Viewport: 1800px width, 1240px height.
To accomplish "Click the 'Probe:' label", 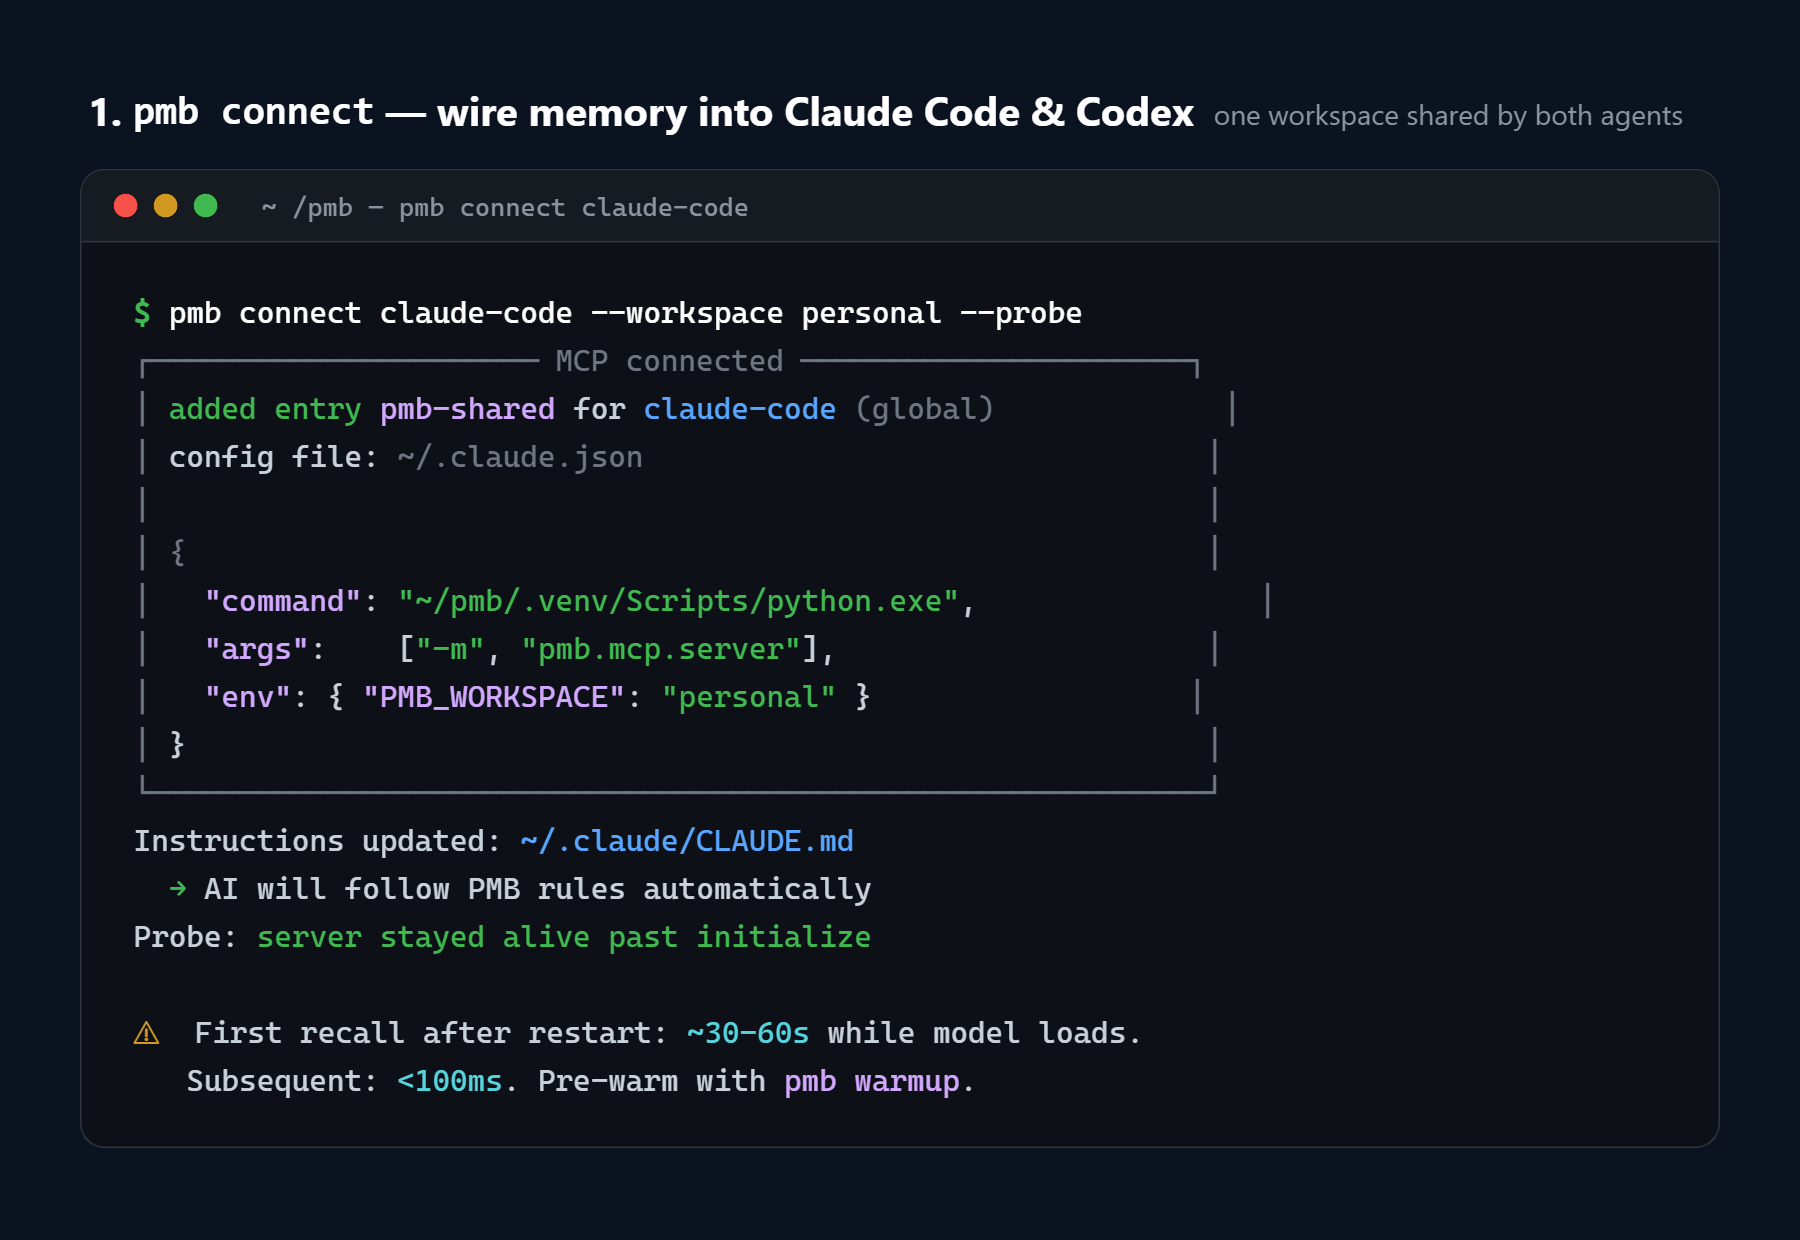I will [186, 937].
